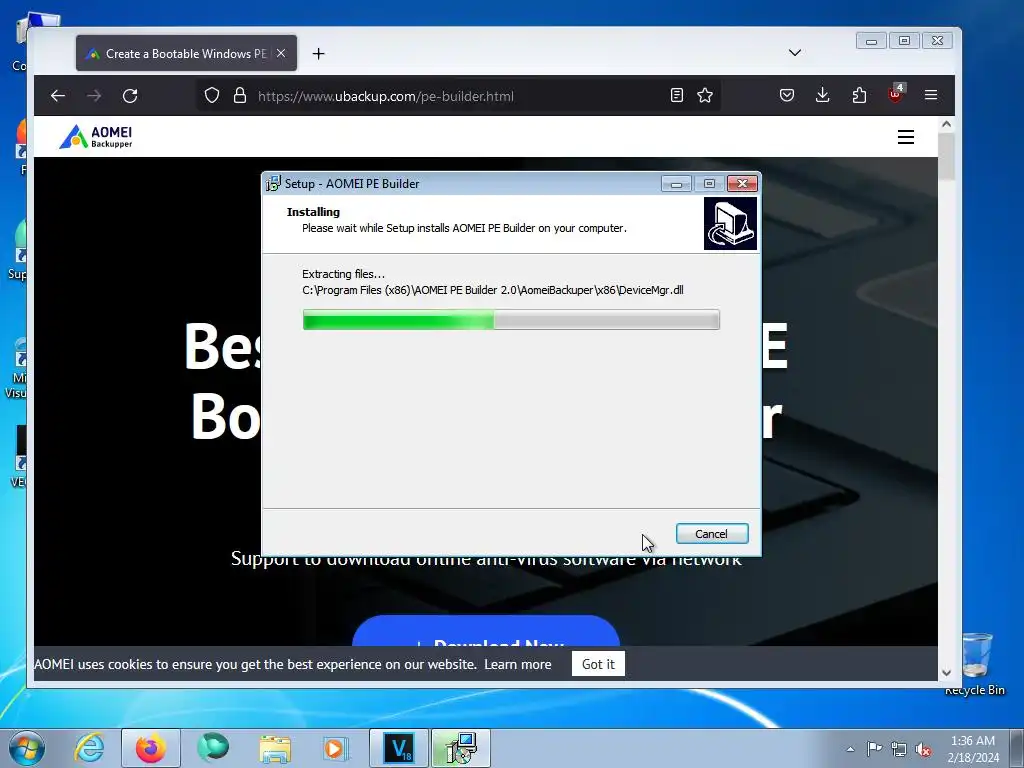Open Windows Explorer from taskbar
This screenshot has width=1024, height=768.
click(275, 749)
